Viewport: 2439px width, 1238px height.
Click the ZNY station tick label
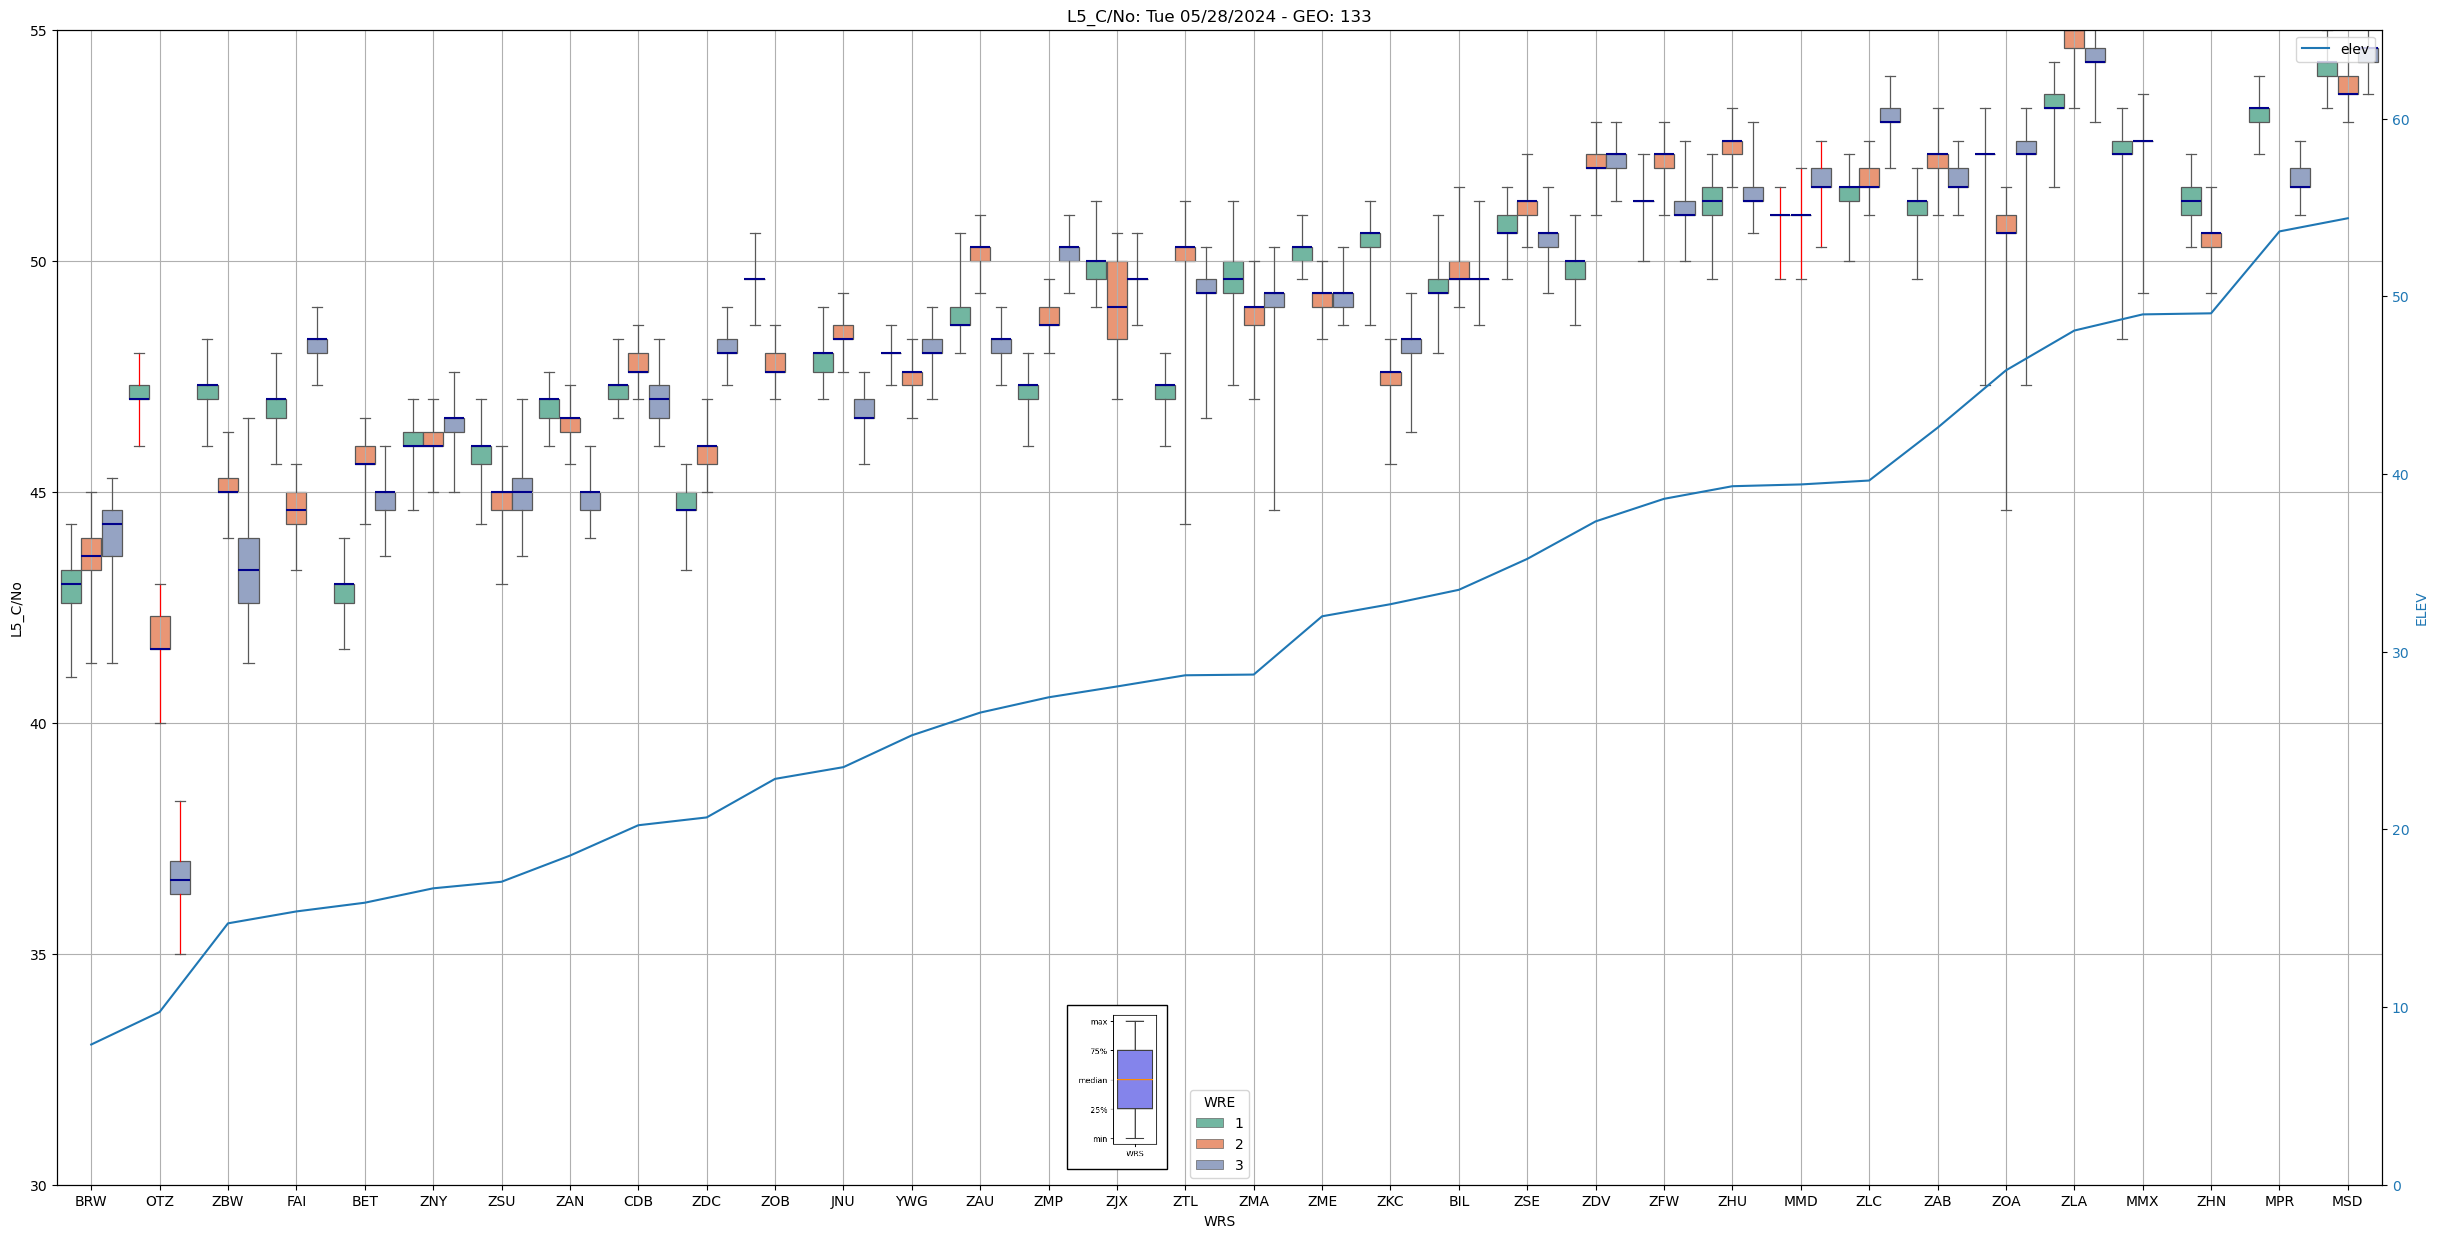(433, 1201)
